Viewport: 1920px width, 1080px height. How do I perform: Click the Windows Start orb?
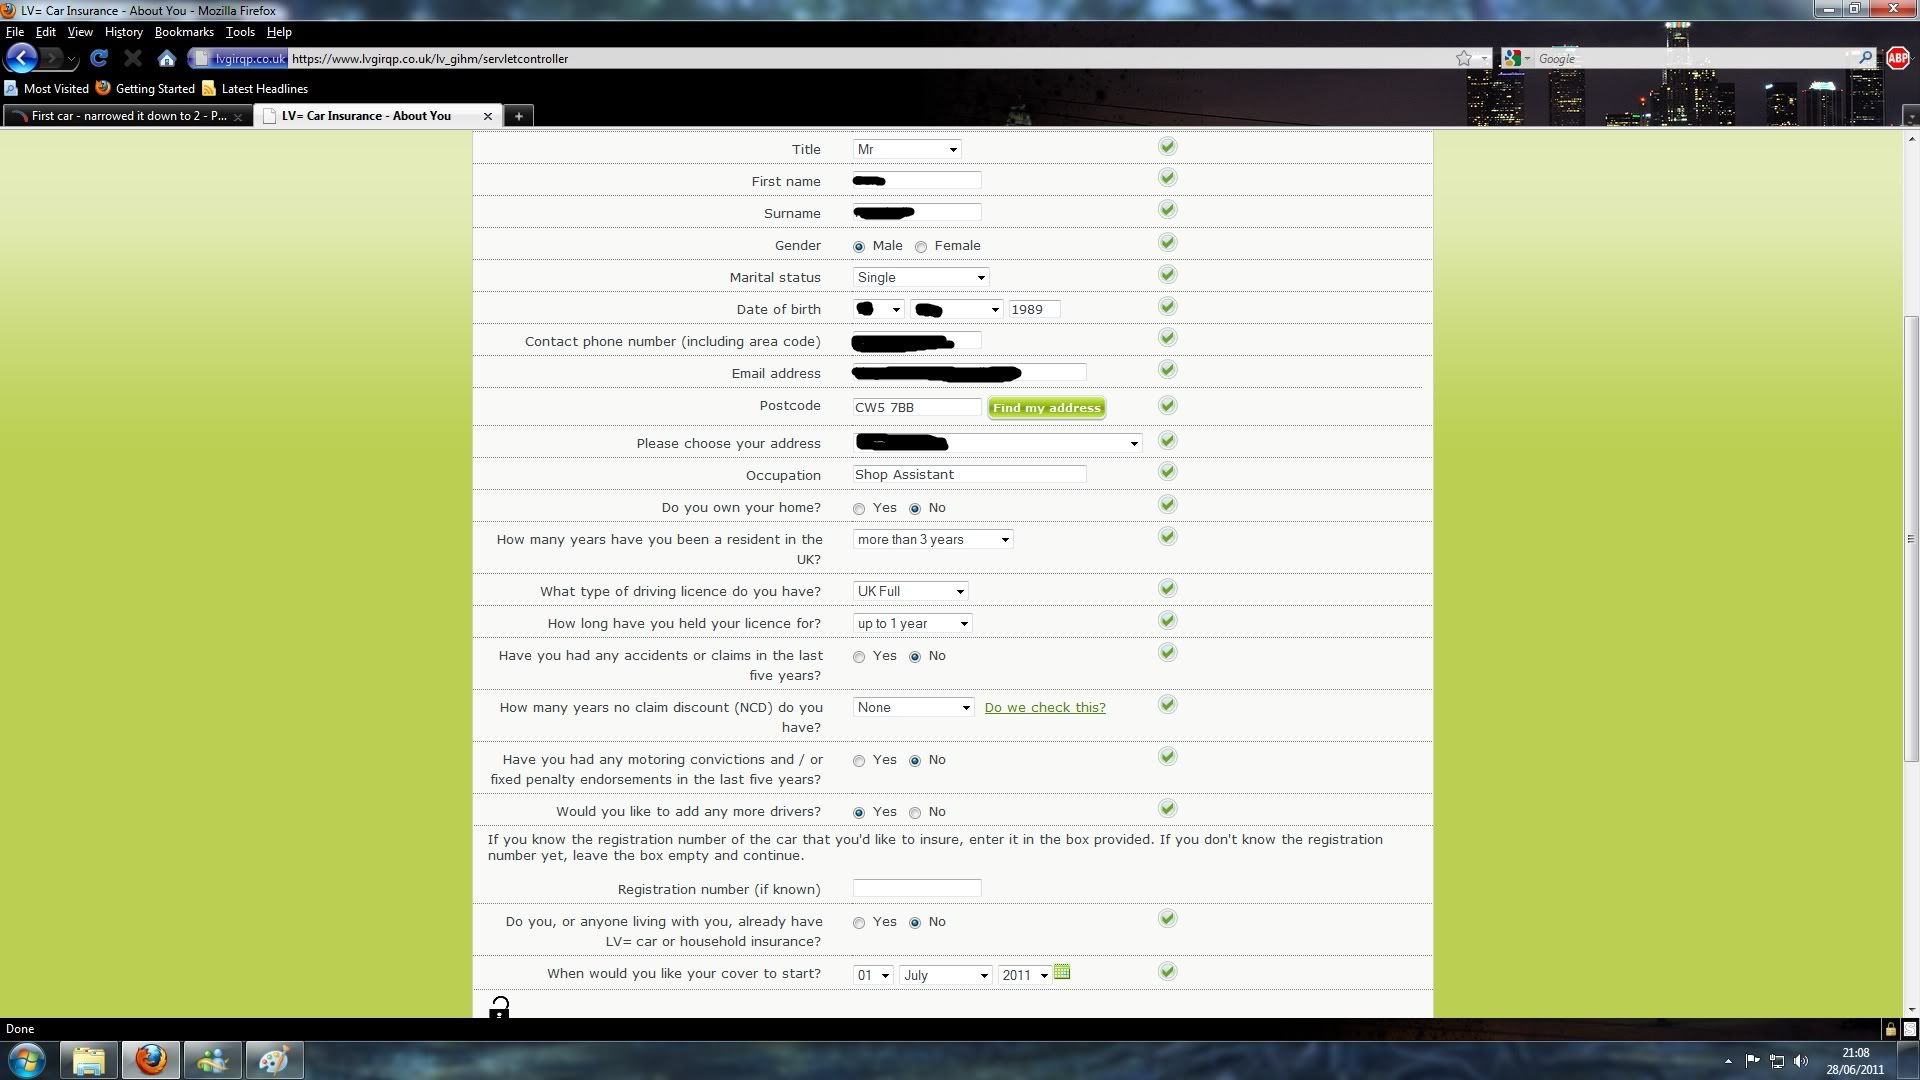(27, 1060)
